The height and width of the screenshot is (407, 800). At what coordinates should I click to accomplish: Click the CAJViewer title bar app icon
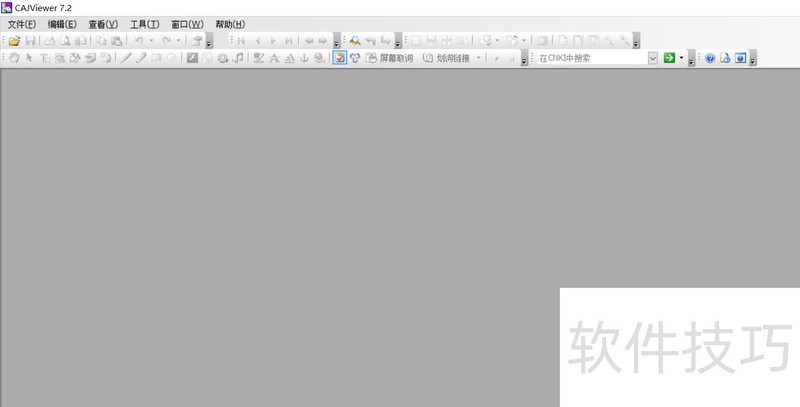[7, 8]
